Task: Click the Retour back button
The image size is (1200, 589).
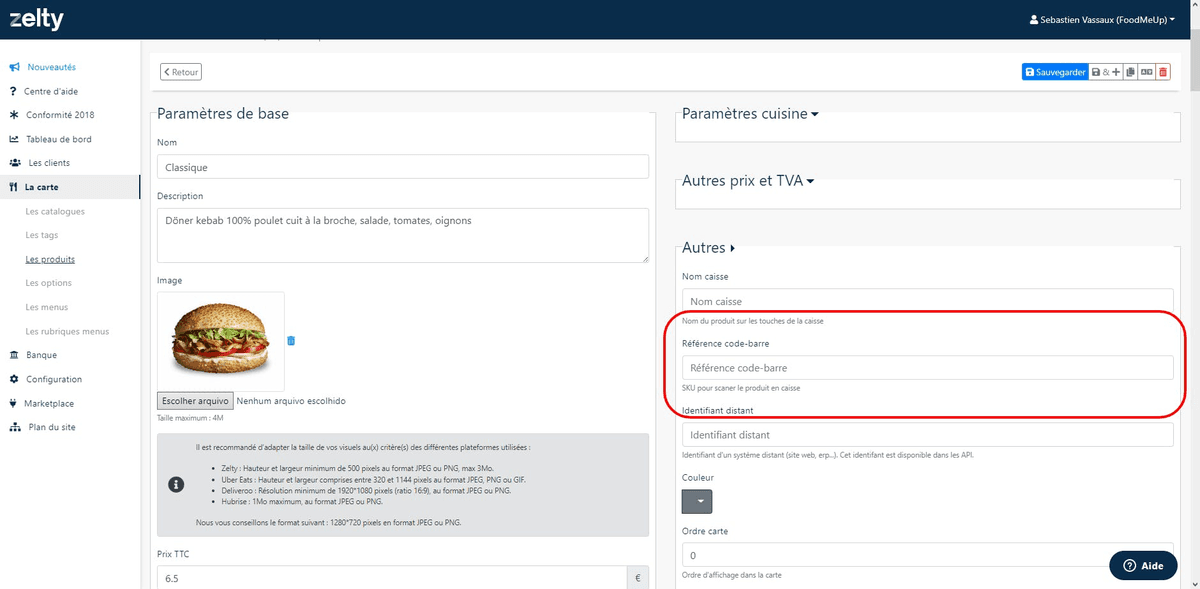Action: [181, 72]
